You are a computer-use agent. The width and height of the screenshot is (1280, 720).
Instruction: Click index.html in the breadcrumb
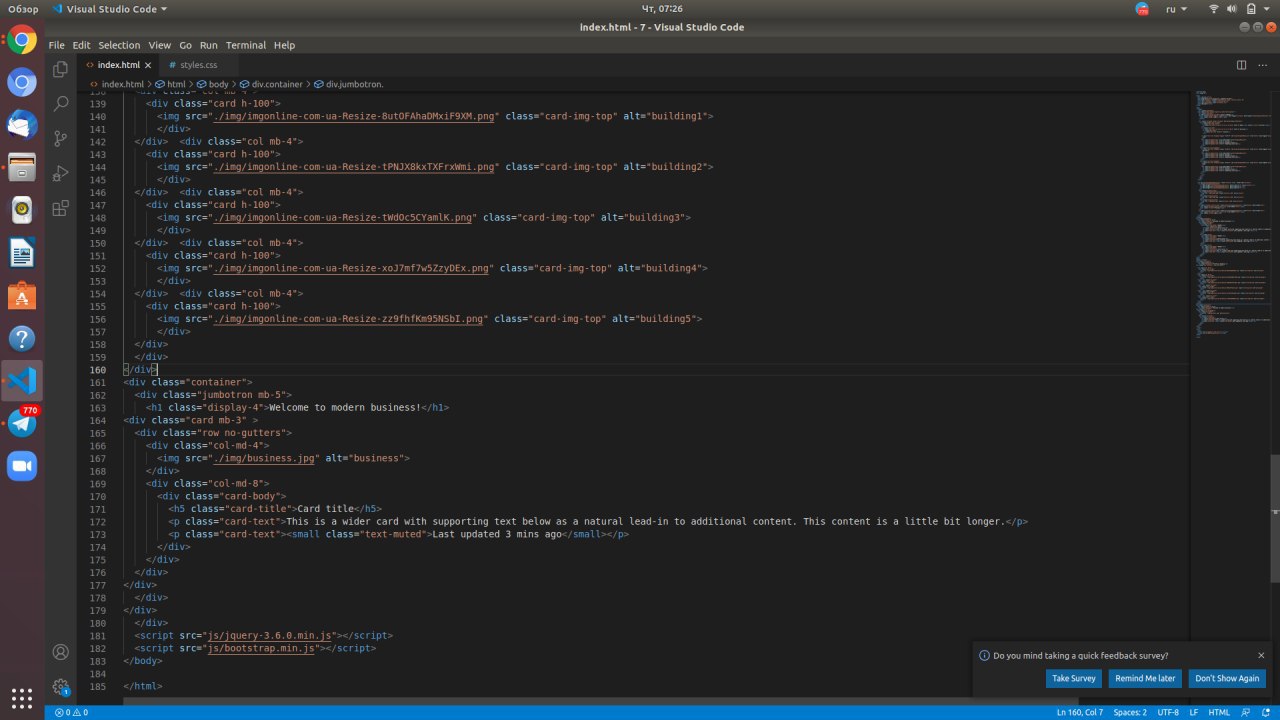point(122,84)
